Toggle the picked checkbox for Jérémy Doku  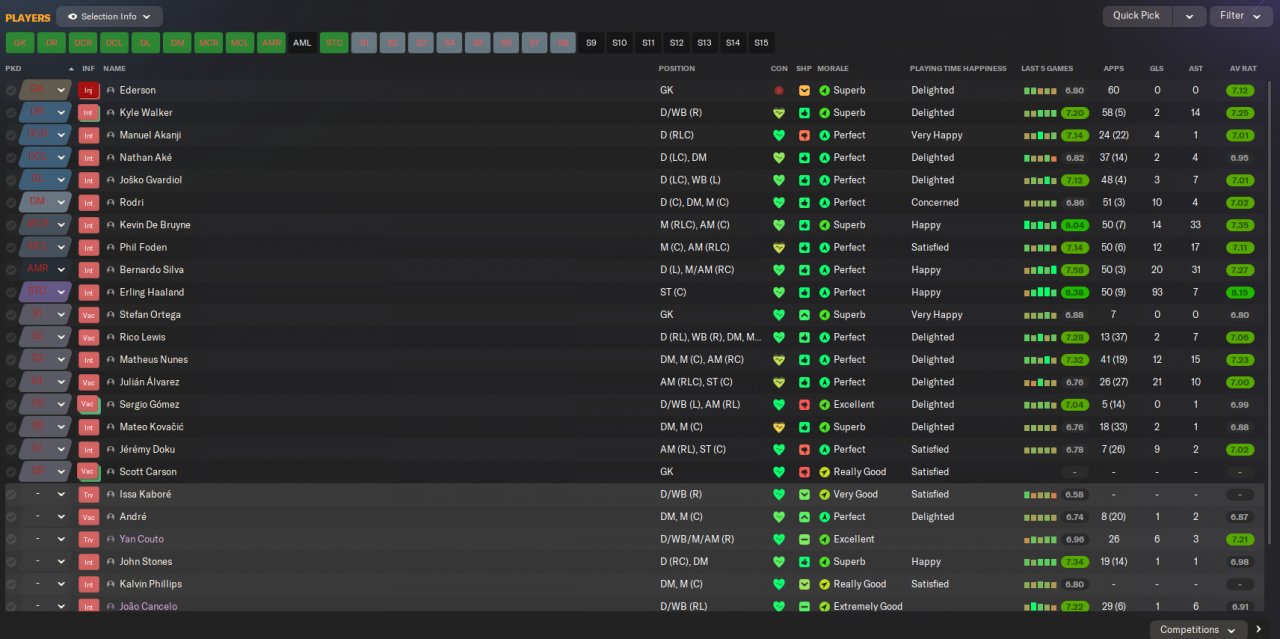[11, 450]
